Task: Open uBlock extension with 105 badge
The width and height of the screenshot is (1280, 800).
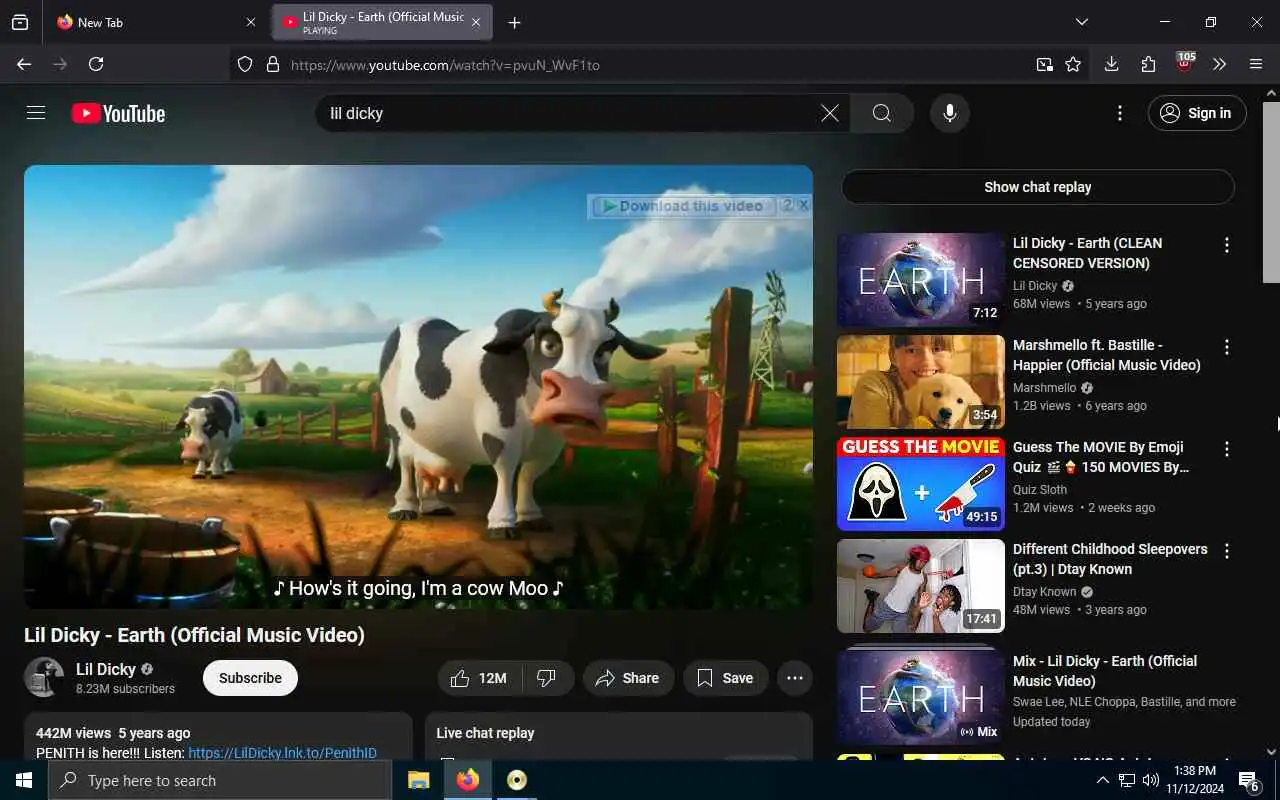Action: (x=1185, y=64)
